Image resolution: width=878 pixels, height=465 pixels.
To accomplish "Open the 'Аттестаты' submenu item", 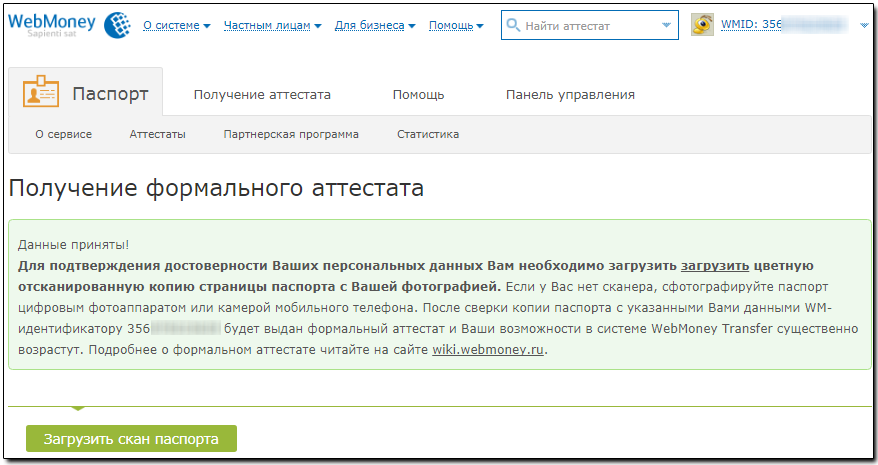I will pyautogui.click(x=157, y=134).
